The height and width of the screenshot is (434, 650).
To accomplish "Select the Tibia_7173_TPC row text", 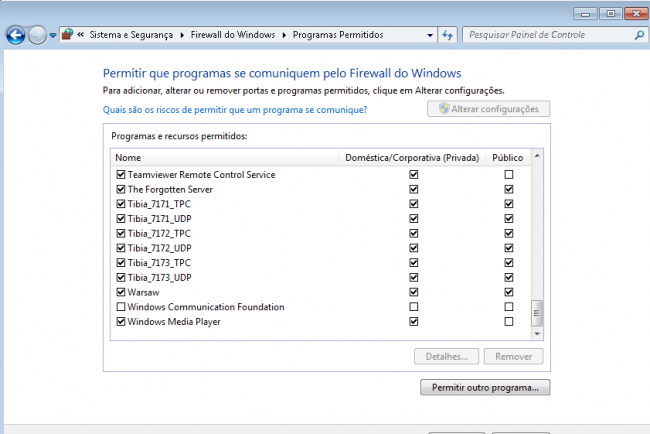I will point(159,263).
